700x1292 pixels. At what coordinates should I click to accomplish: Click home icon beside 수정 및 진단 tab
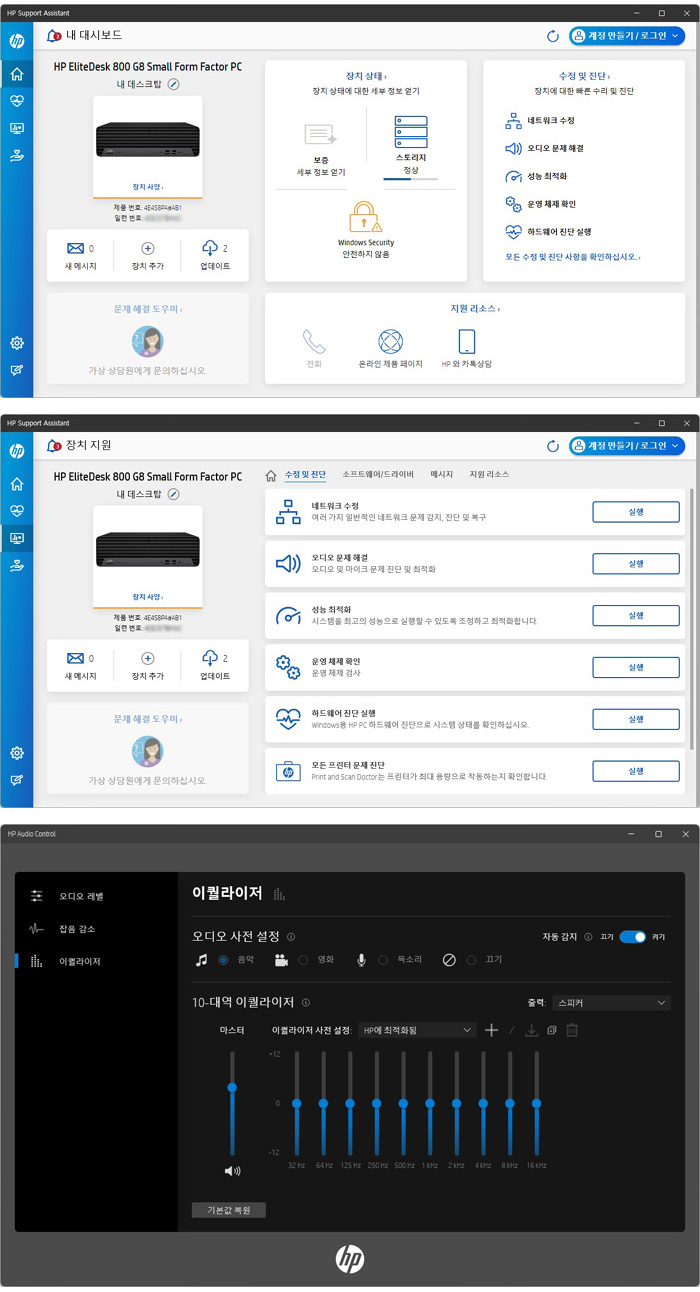270,474
